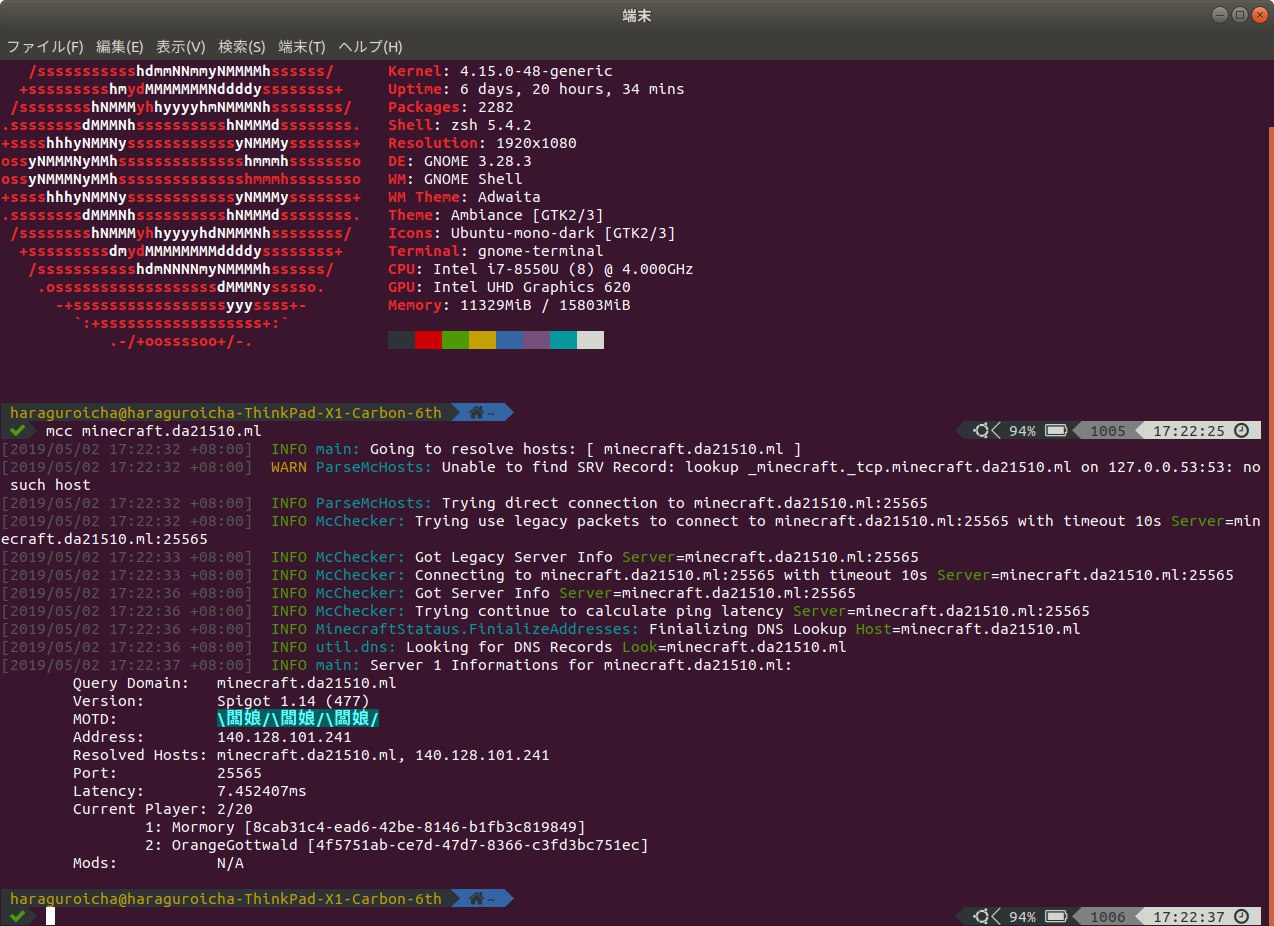Open the 編集(E) menu
Screen dimensions: 1274x926
coord(119,47)
